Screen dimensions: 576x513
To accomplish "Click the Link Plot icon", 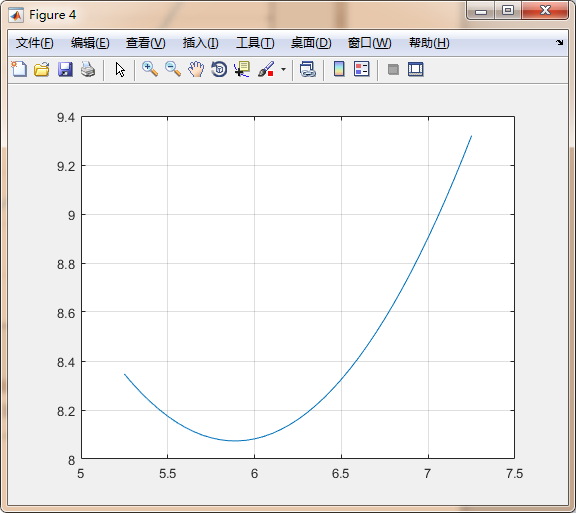I will click(307, 69).
